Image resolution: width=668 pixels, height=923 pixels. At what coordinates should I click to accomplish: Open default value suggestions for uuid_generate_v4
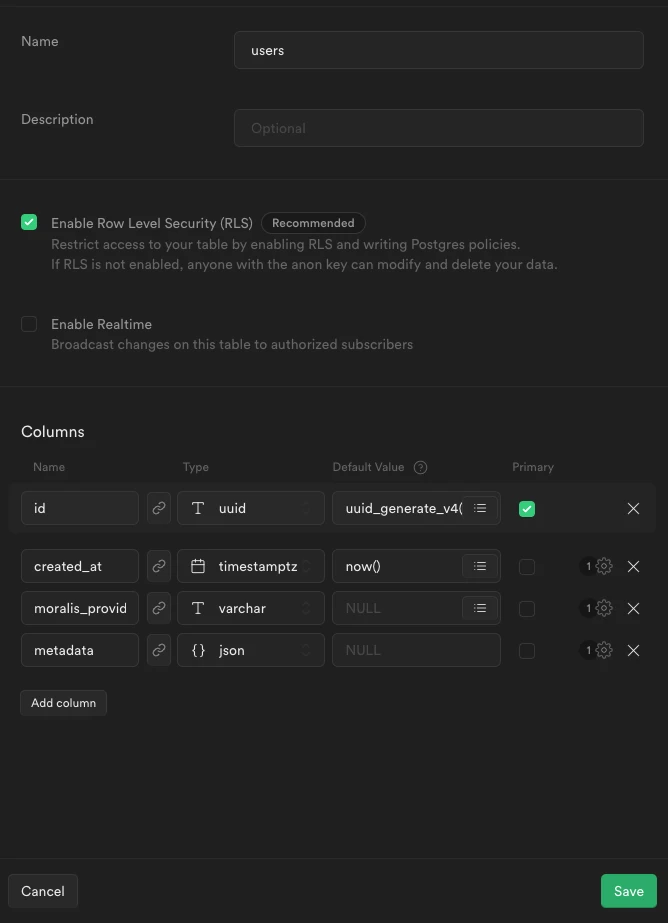[479, 508]
